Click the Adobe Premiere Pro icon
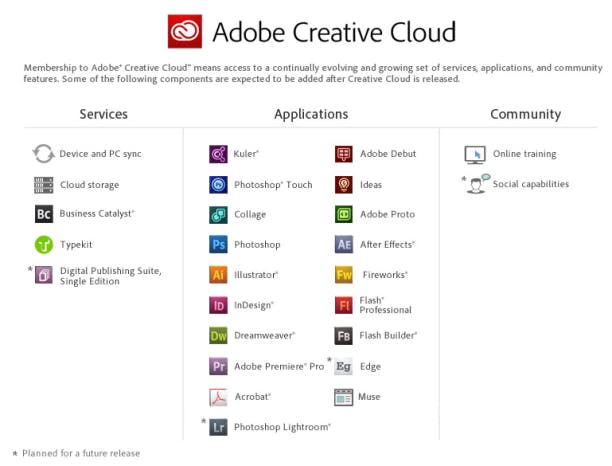Image resolution: width=612 pixels, height=466 pixels. point(218,367)
